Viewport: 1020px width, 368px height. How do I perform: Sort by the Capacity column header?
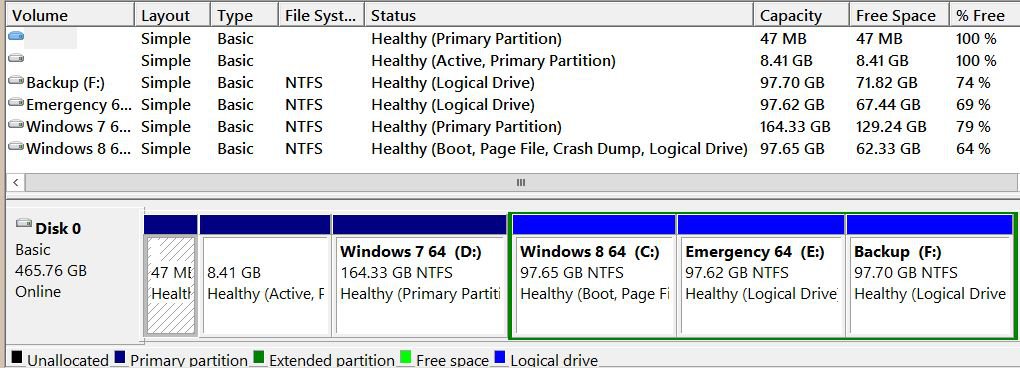pos(801,15)
